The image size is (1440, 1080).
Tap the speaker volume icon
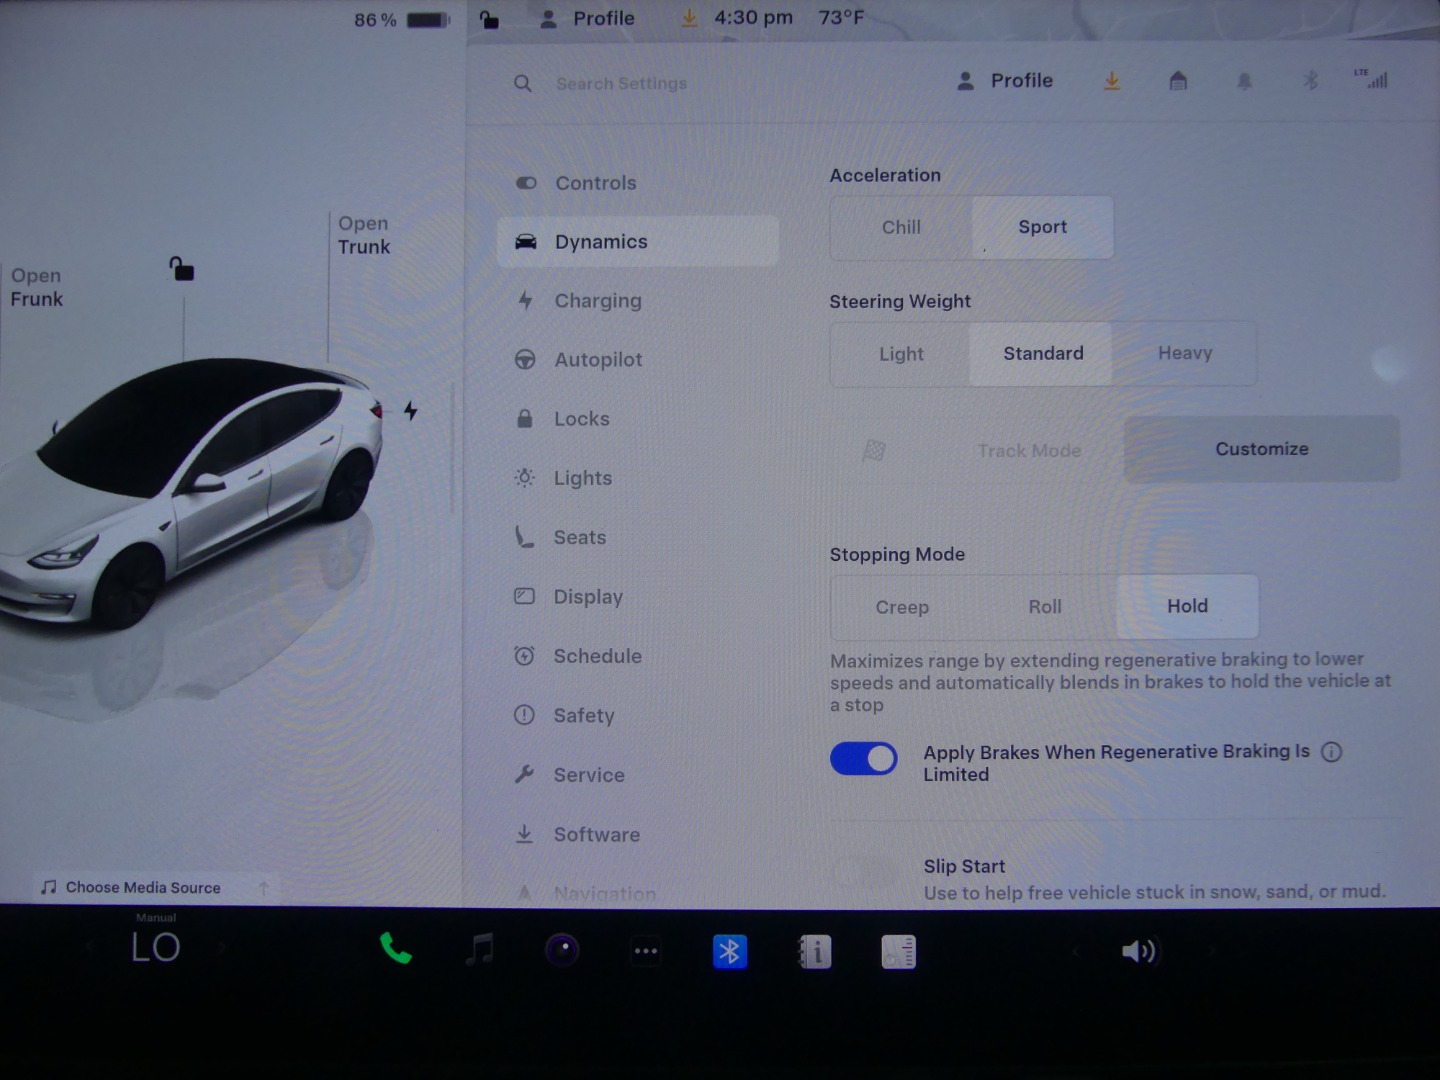pyautogui.click(x=1138, y=951)
